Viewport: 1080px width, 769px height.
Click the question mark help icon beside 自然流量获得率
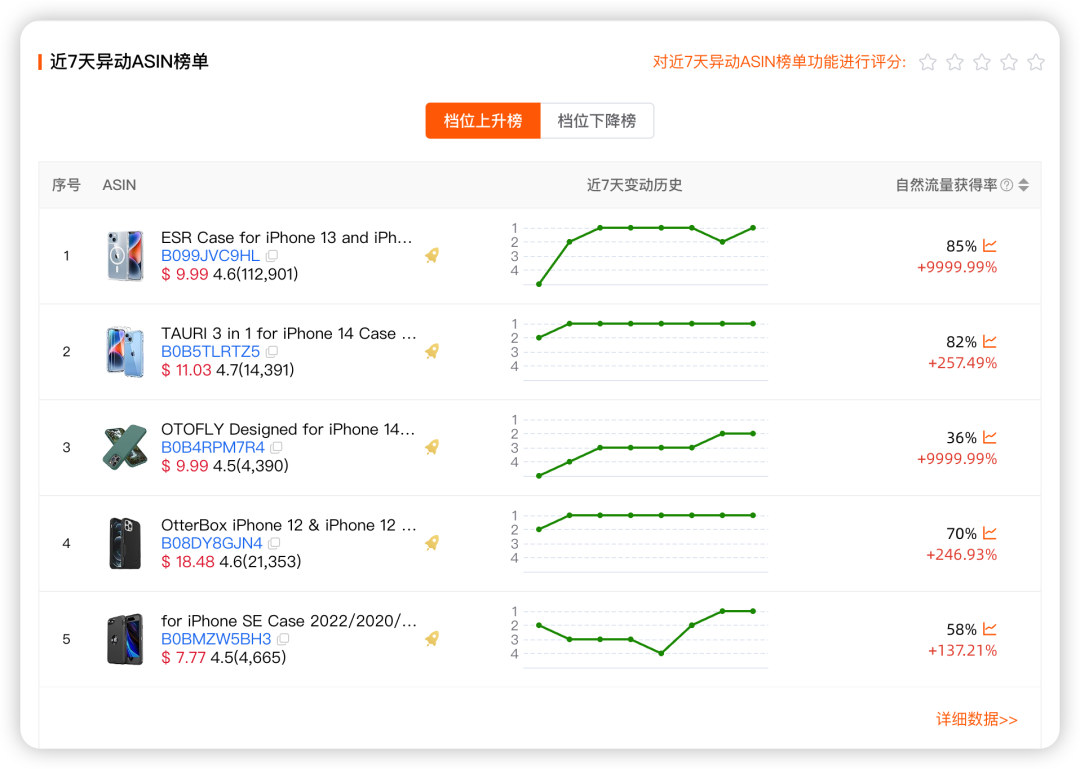pos(1007,184)
